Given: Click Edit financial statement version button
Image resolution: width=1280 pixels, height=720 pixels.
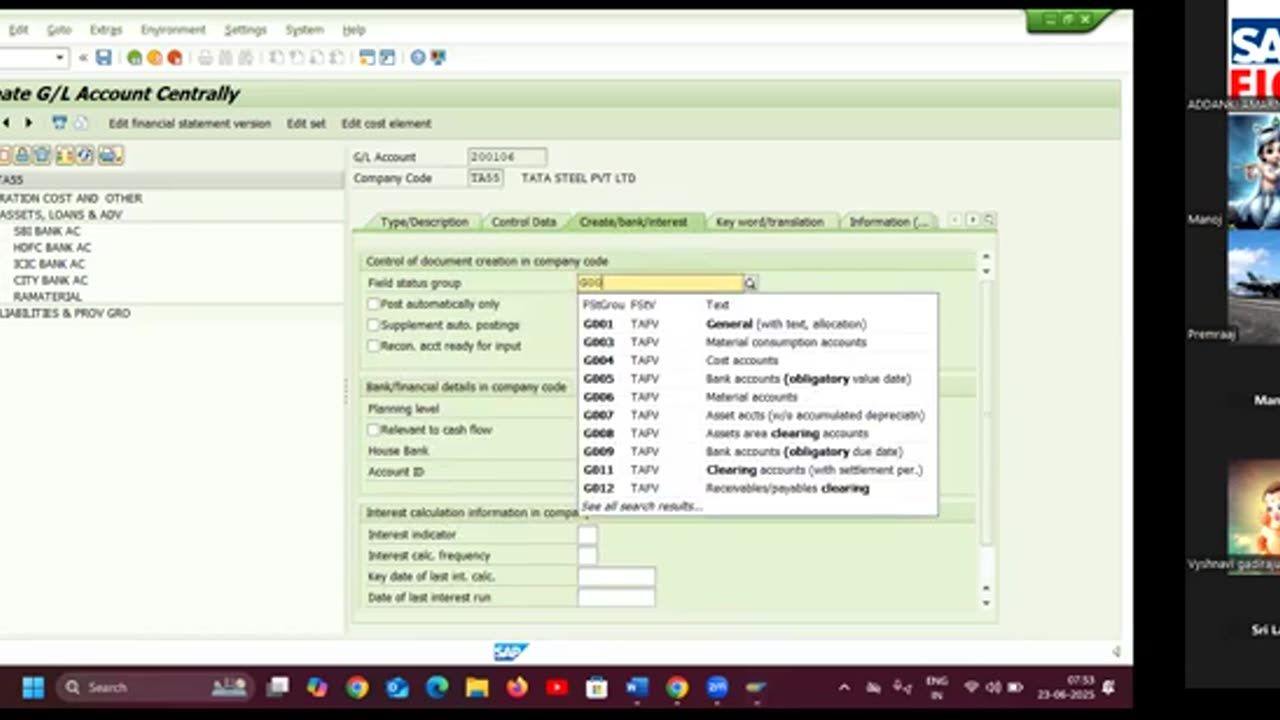Looking at the screenshot, I should (189, 124).
